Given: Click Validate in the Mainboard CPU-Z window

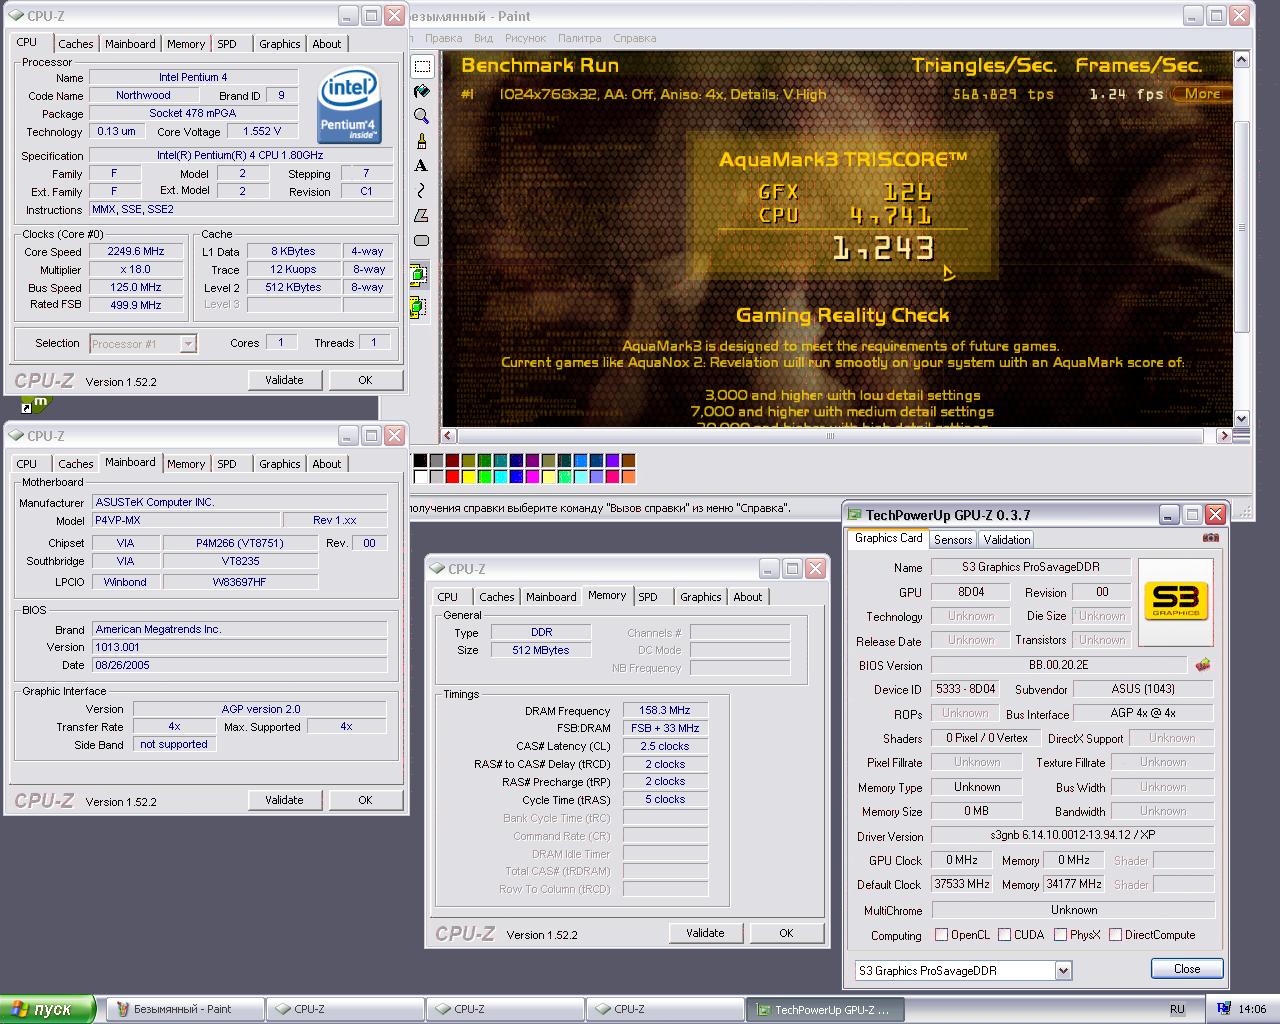Looking at the screenshot, I should [x=284, y=800].
